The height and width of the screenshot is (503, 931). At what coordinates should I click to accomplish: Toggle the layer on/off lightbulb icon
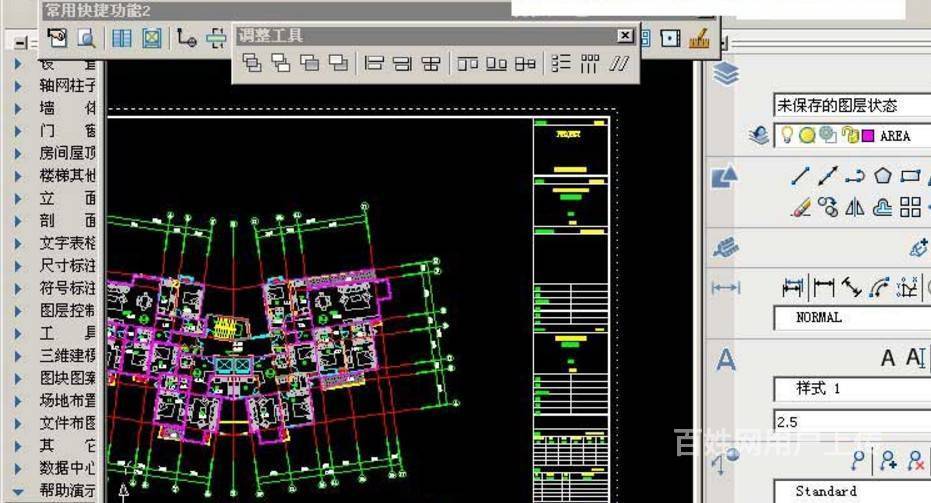(x=787, y=135)
